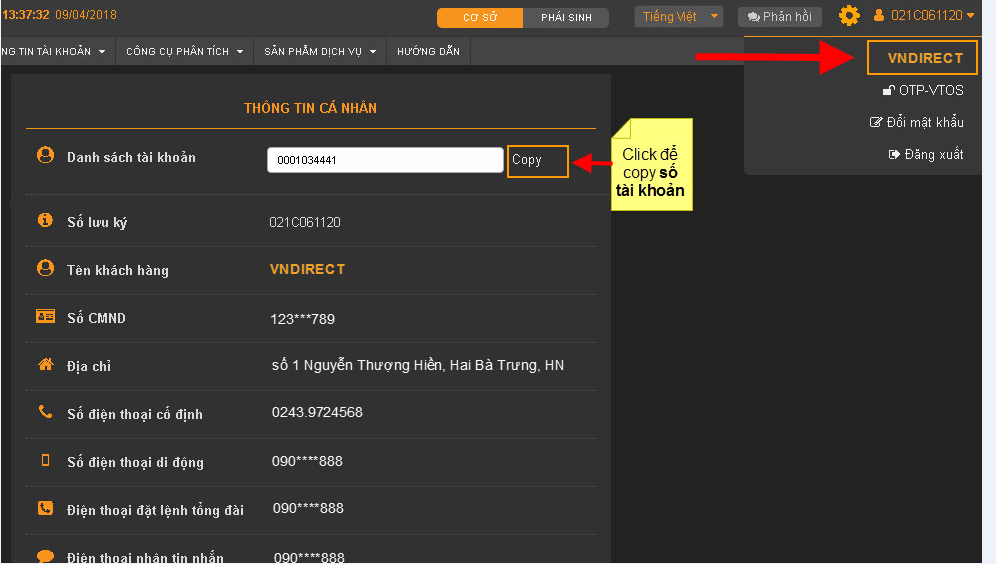Screen dimensions: 996x564
Task: Click the ID number 123***789
Action: point(302,319)
